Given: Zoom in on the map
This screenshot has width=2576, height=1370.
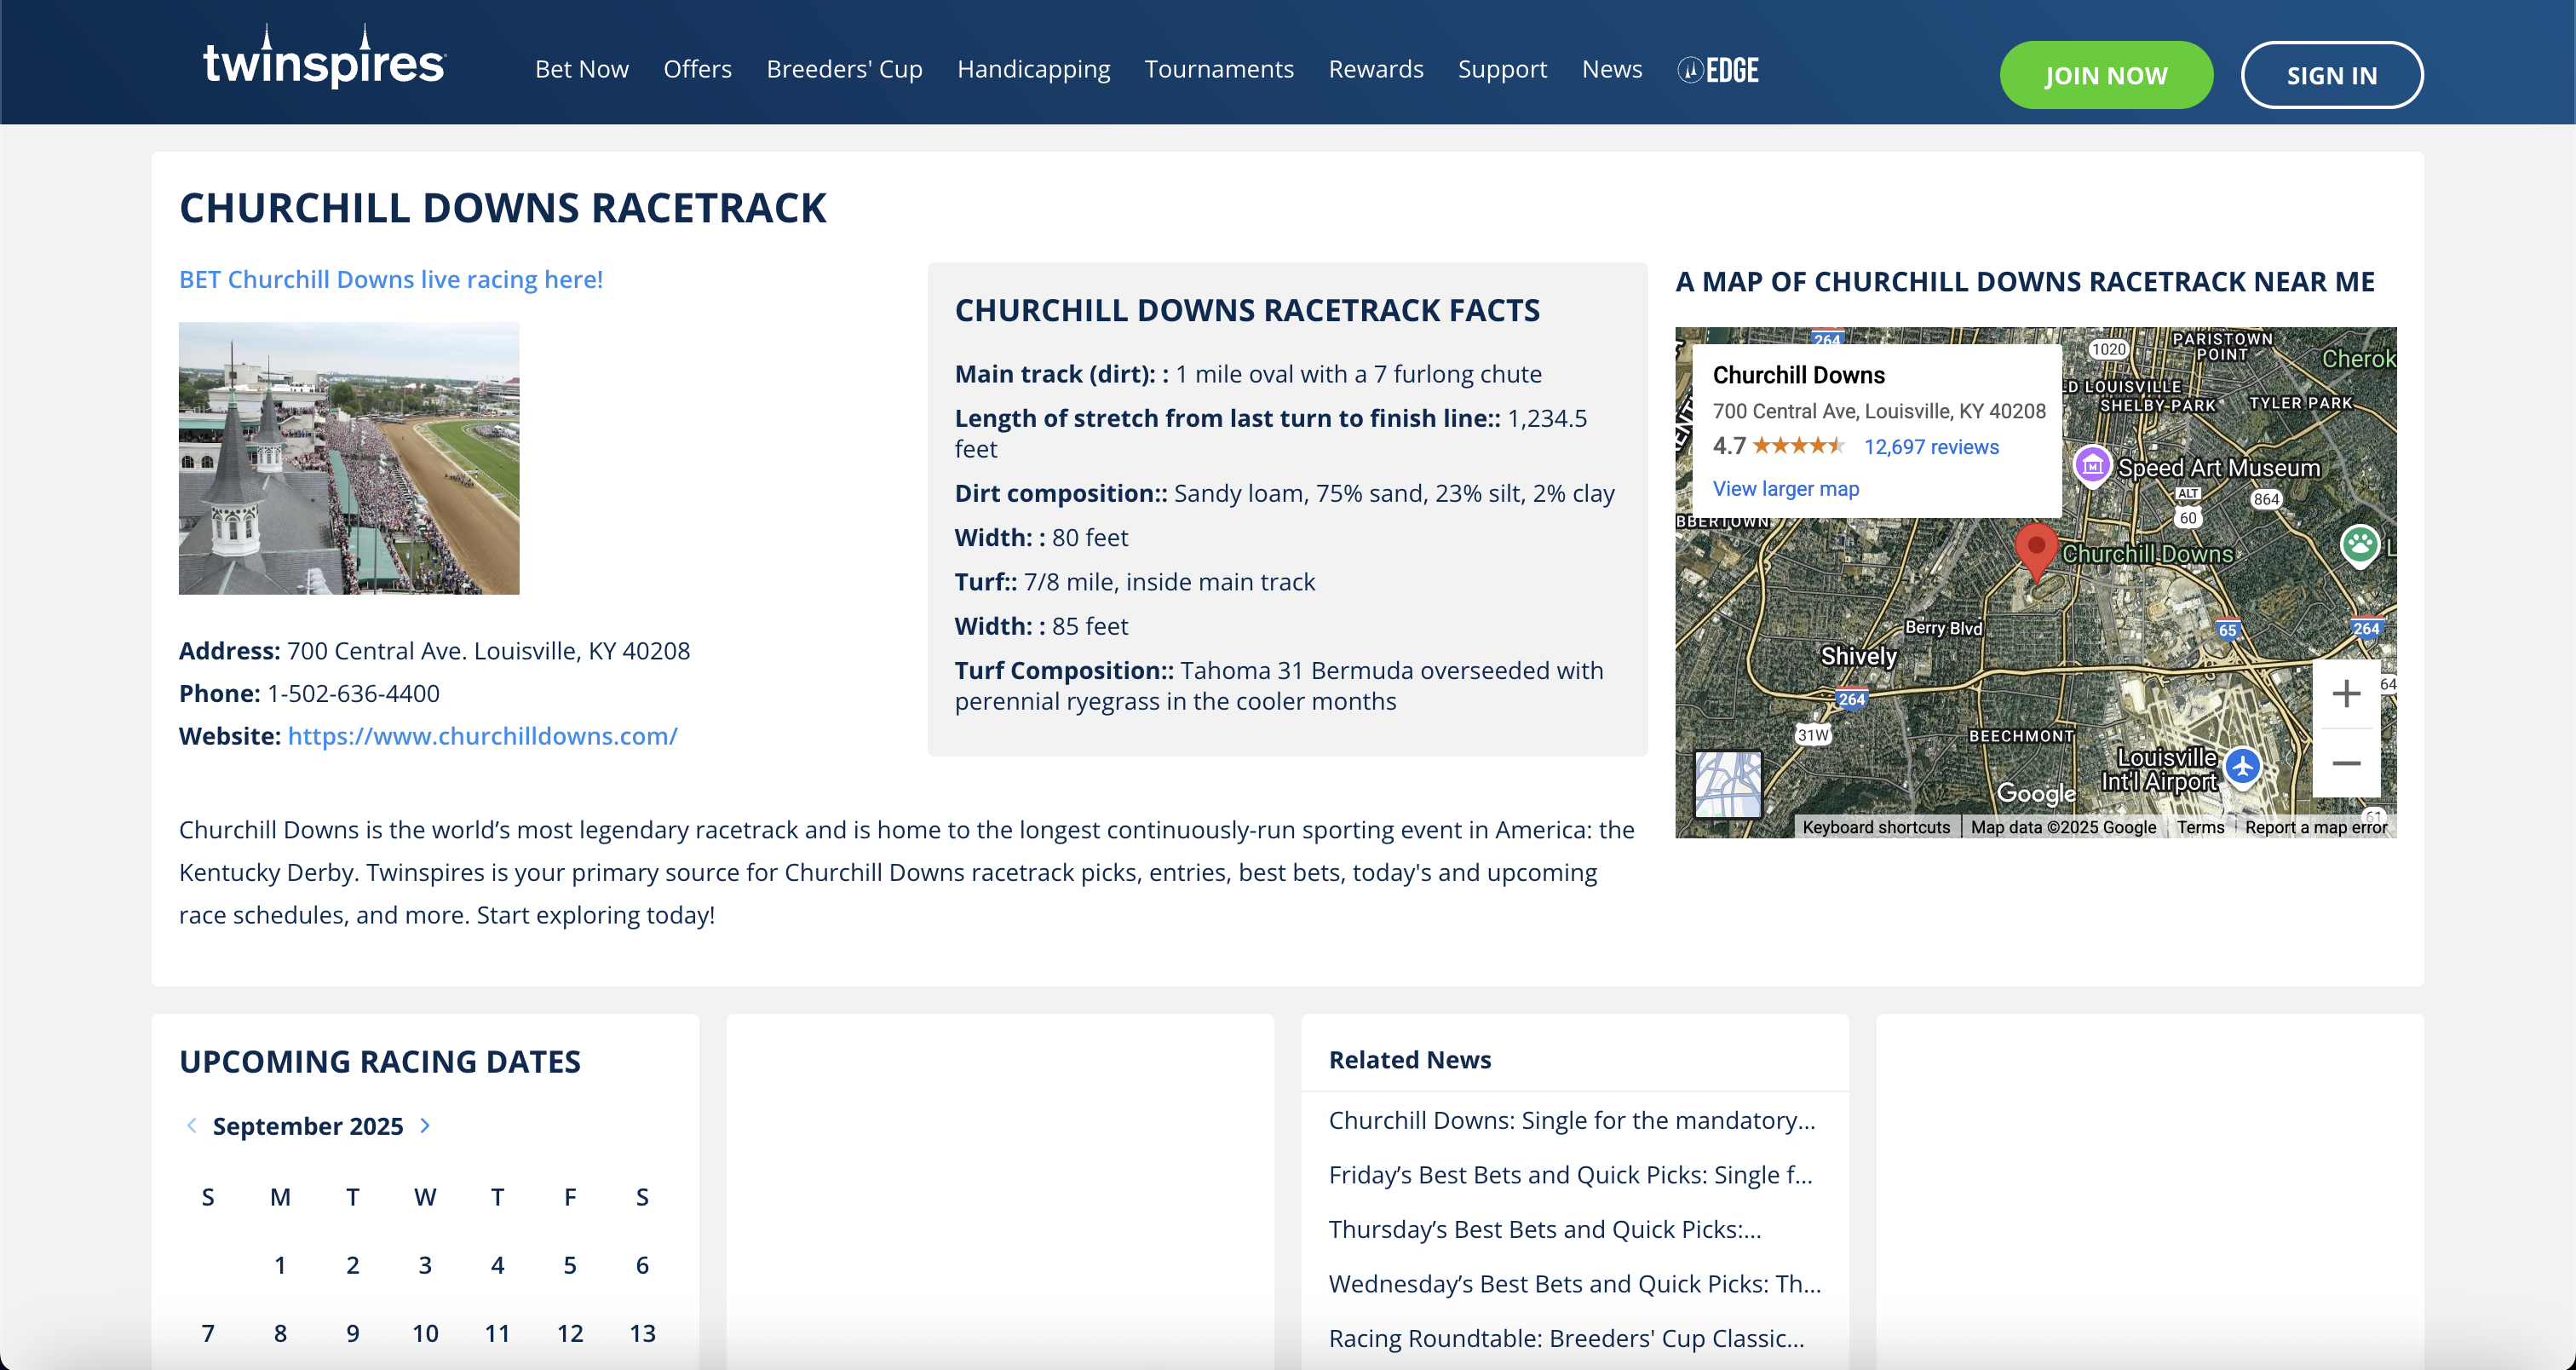Looking at the screenshot, I should click(x=2346, y=693).
